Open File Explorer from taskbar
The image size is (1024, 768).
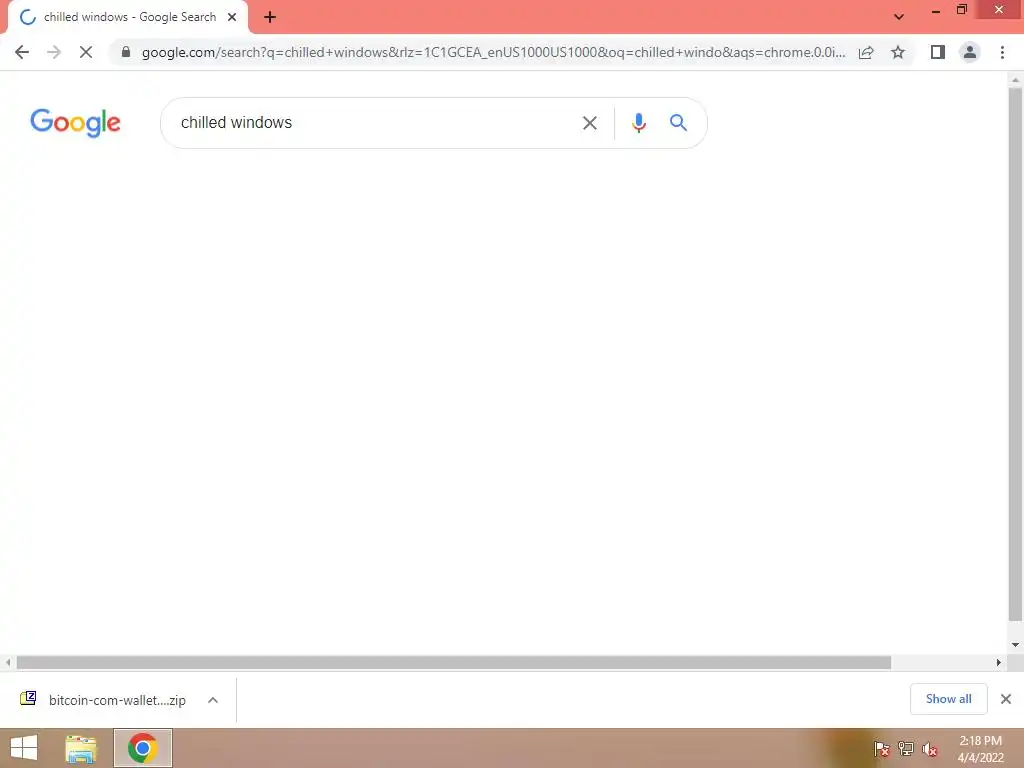(x=81, y=748)
